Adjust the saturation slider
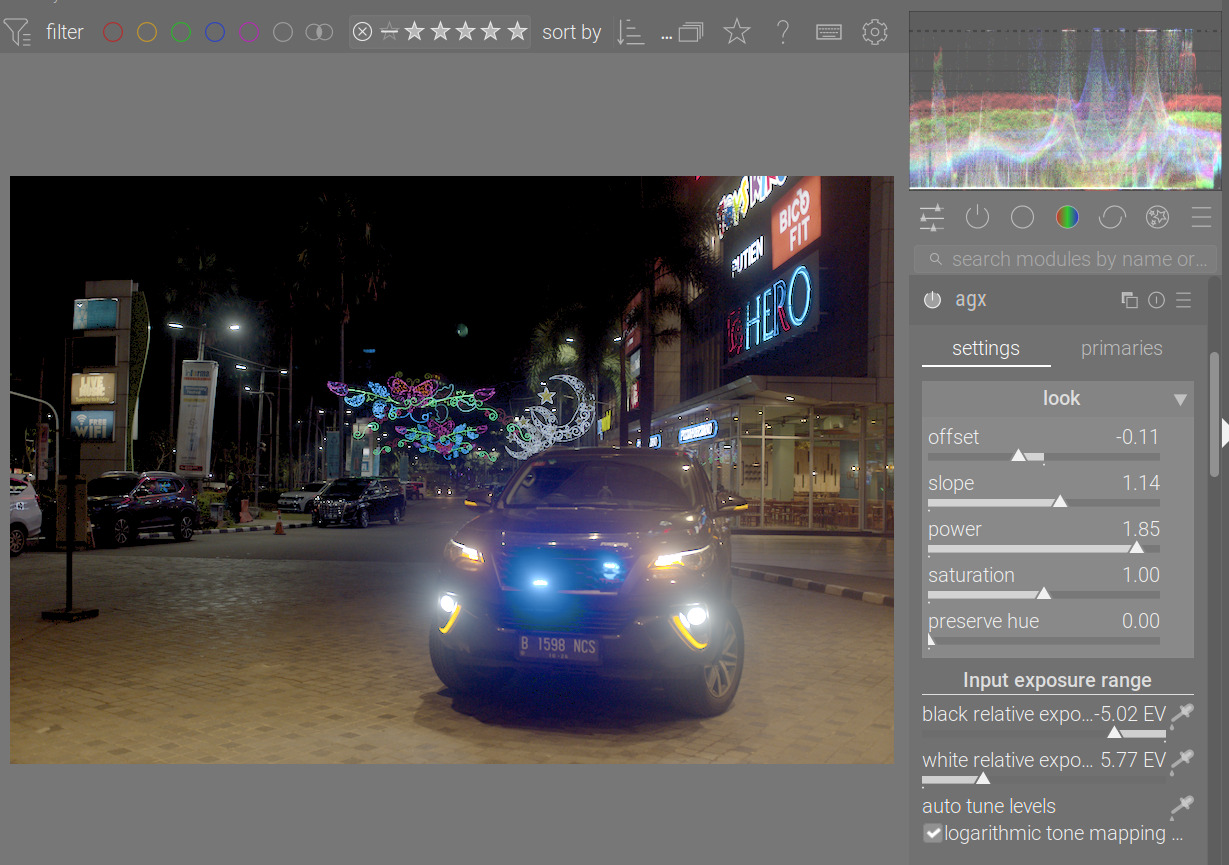This screenshot has width=1229, height=865. (1043, 594)
